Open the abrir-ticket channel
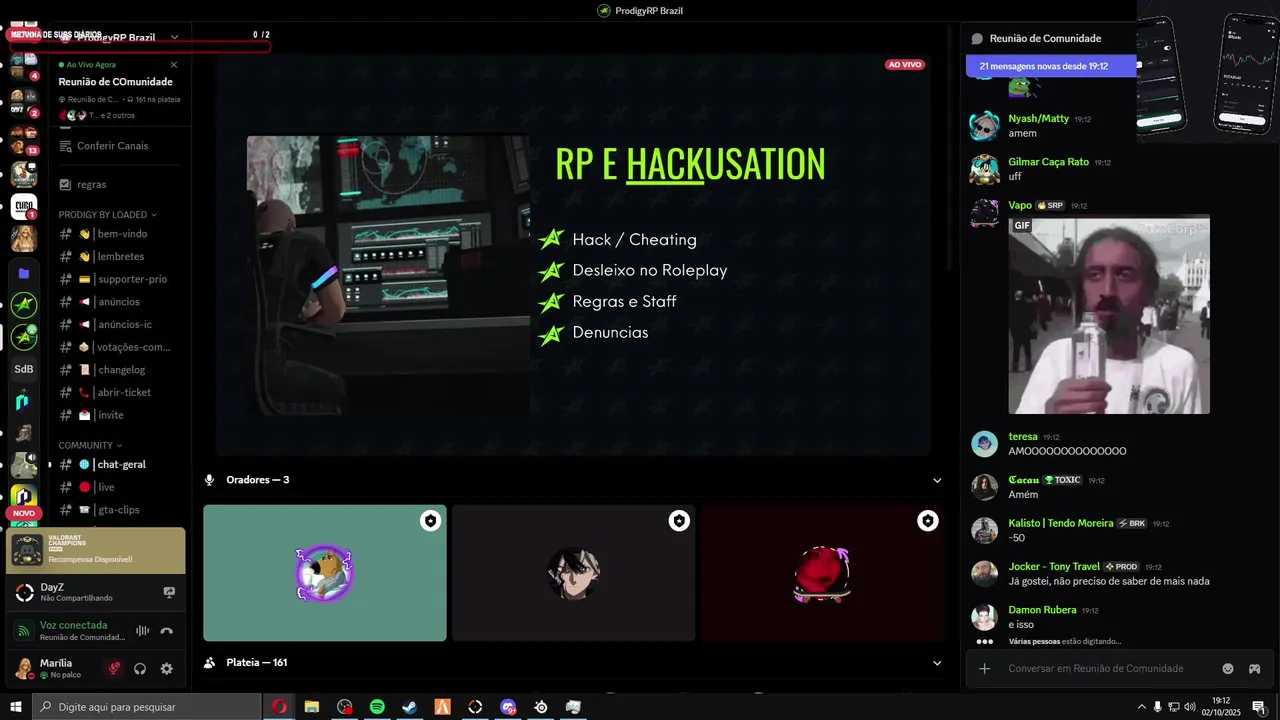 pyautogui.click(x=118, y=392)
